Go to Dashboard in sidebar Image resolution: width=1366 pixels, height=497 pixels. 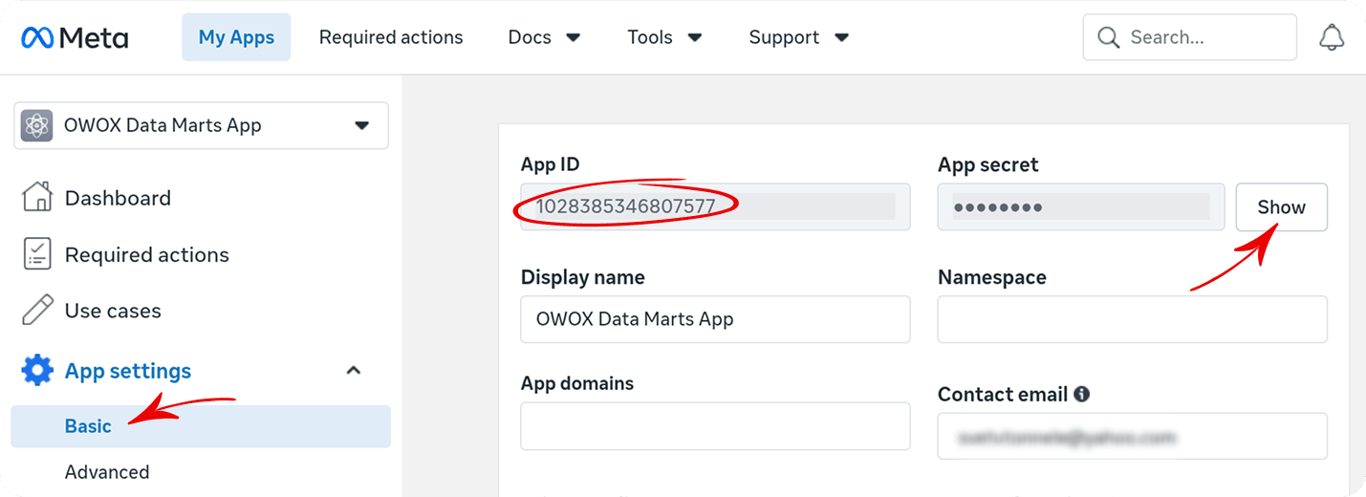[118, 198]
